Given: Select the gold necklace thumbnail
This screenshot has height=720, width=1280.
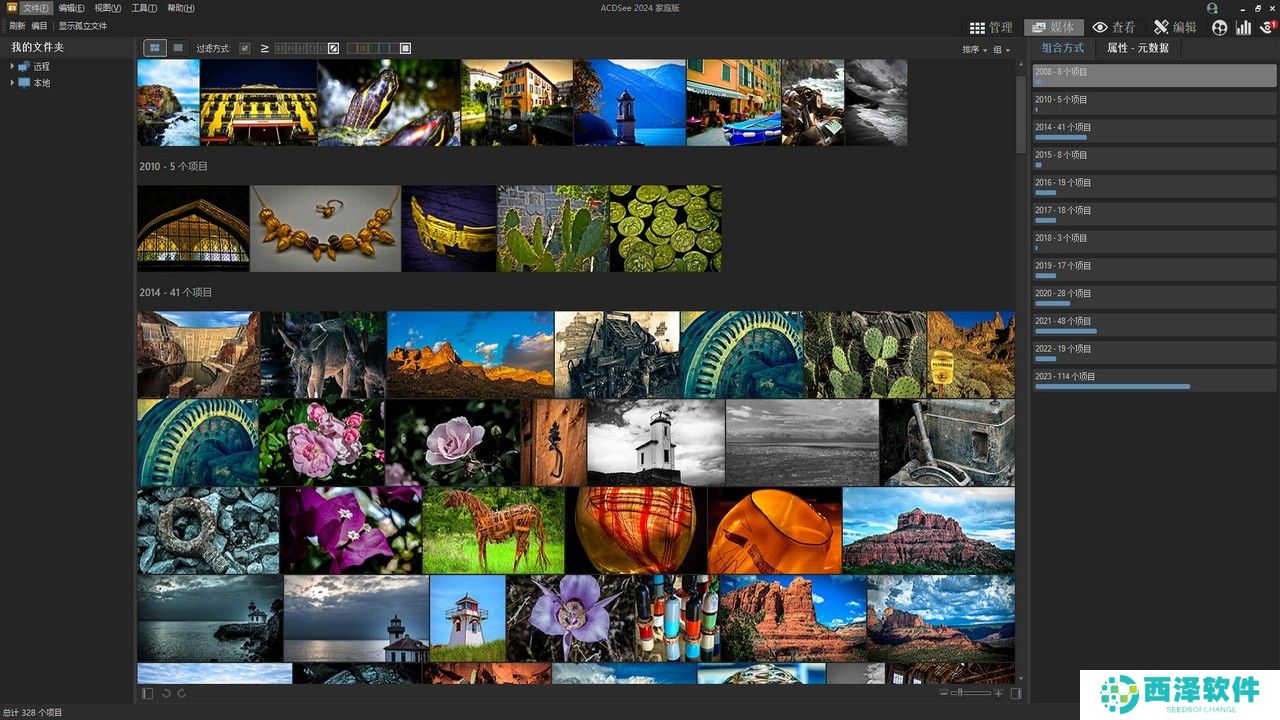Looking at the screenshot, I should (325, 228).
